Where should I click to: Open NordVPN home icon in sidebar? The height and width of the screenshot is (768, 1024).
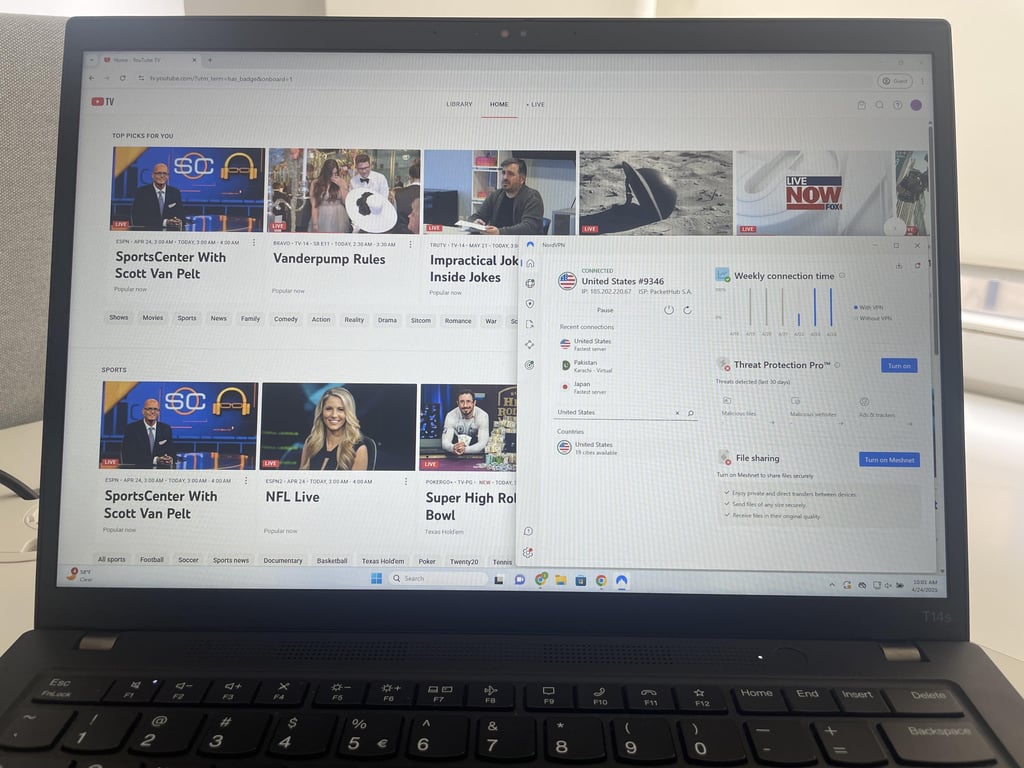(x=530, y=263)
